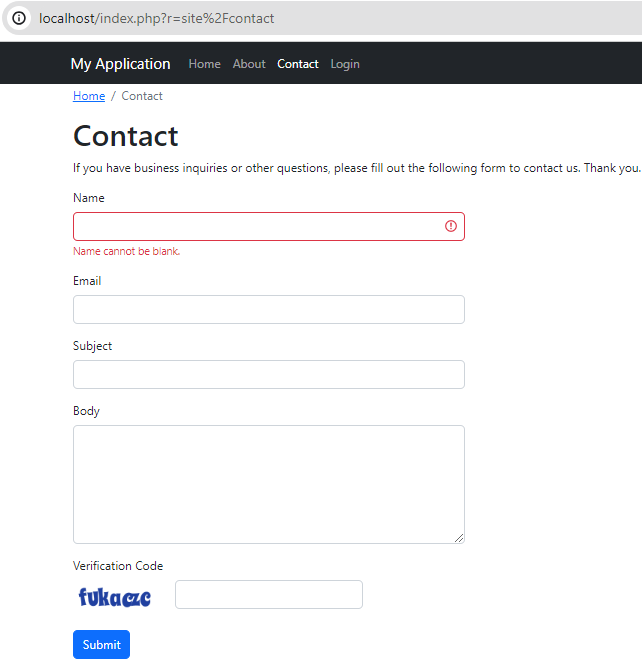
Task: Click the browser URL address text
Action: click(x=156, y=19)
